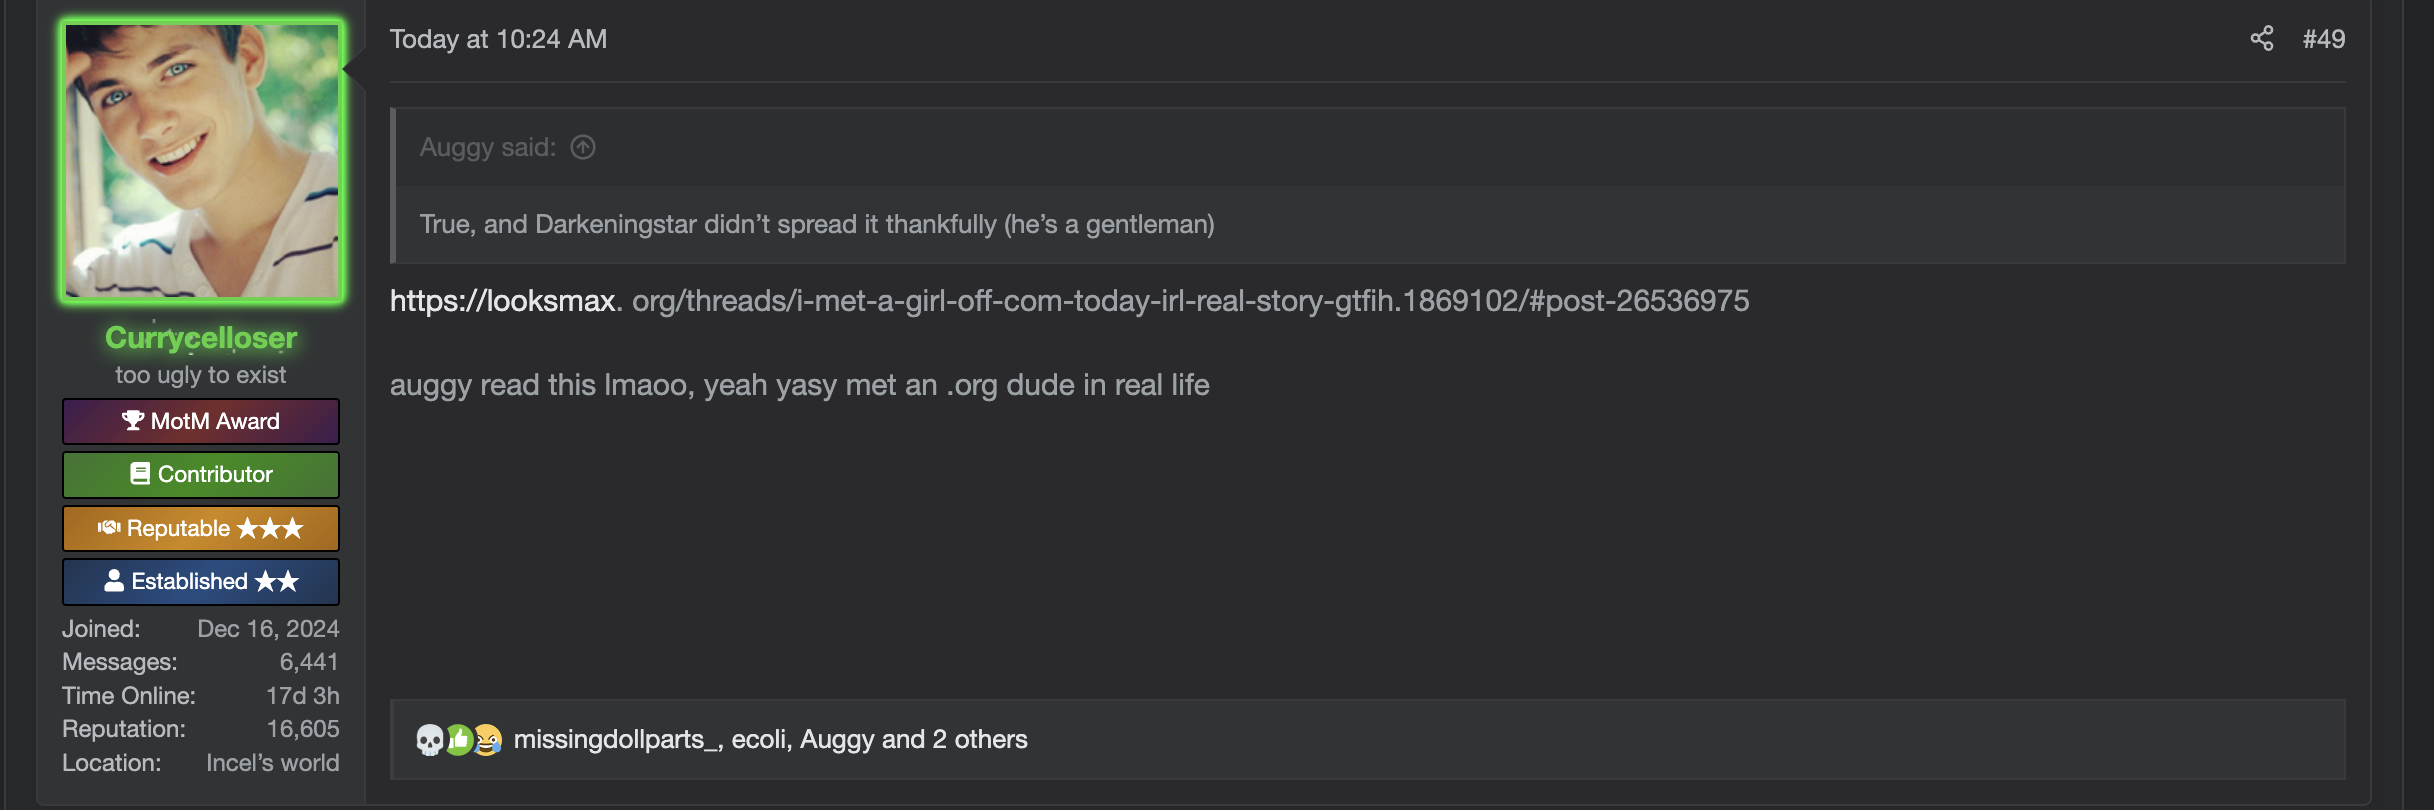Open the Currycelloser username profile
Image resolution: width=2434 pixels, height=810 pixels.
tap(201, 338)
